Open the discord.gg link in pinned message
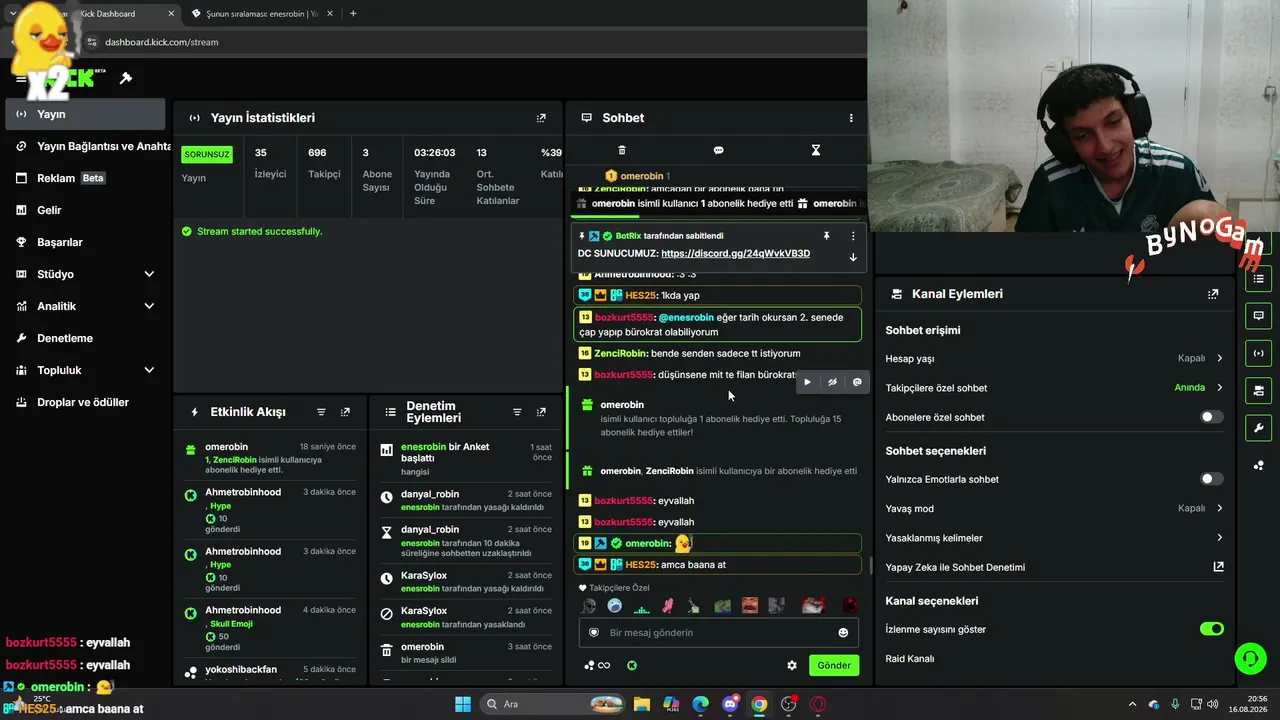 (x=735, y=254)
